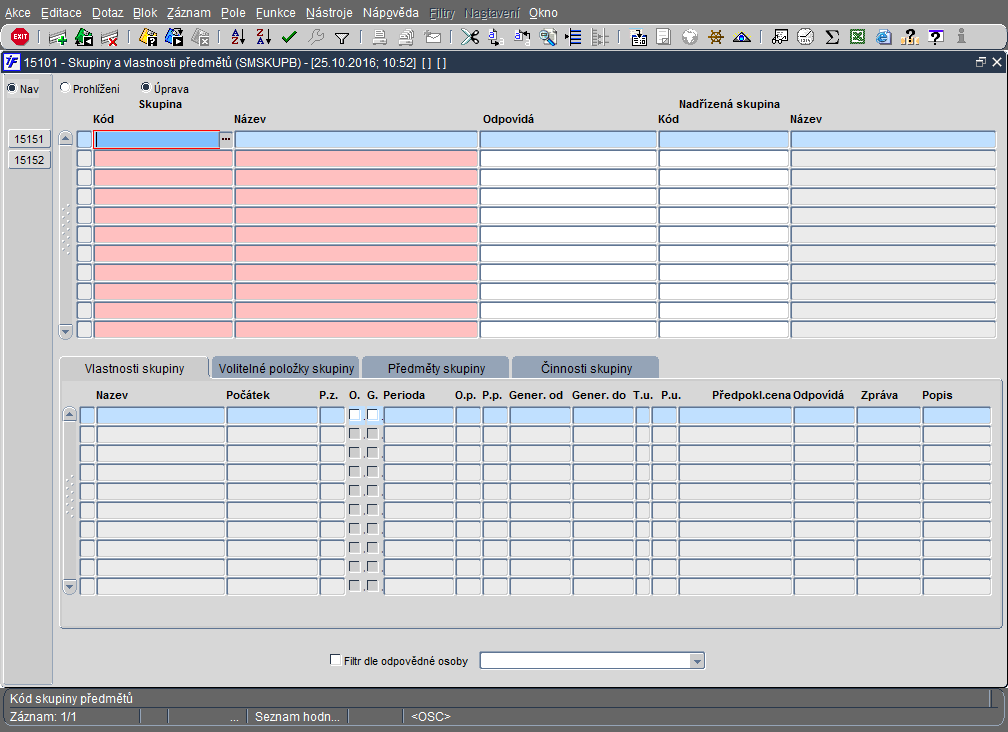Restore the SMSKUPB inner window
Screen dimensions: 1008x732
(980, 62)
